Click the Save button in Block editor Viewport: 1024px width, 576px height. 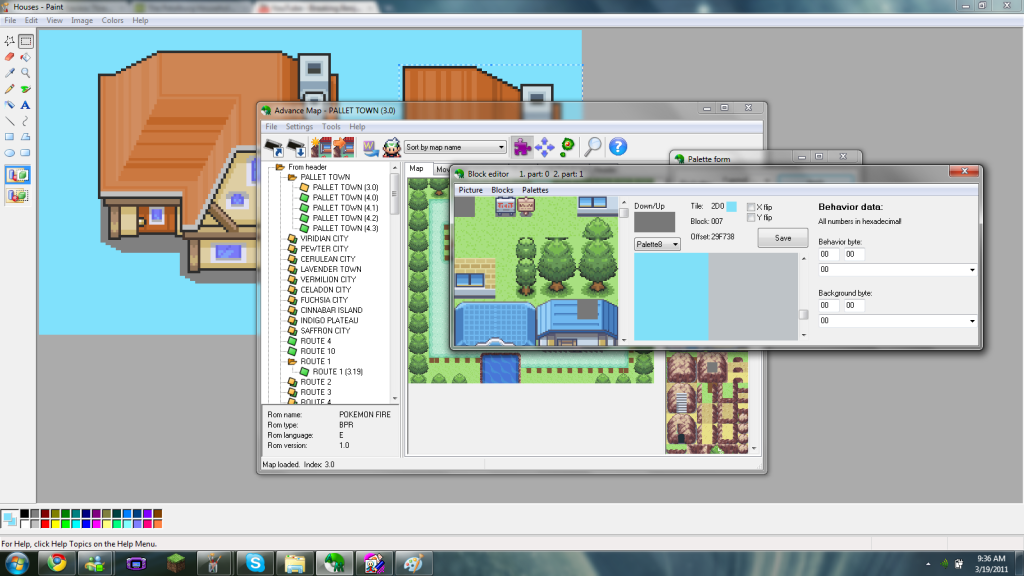tap(782, 238)
